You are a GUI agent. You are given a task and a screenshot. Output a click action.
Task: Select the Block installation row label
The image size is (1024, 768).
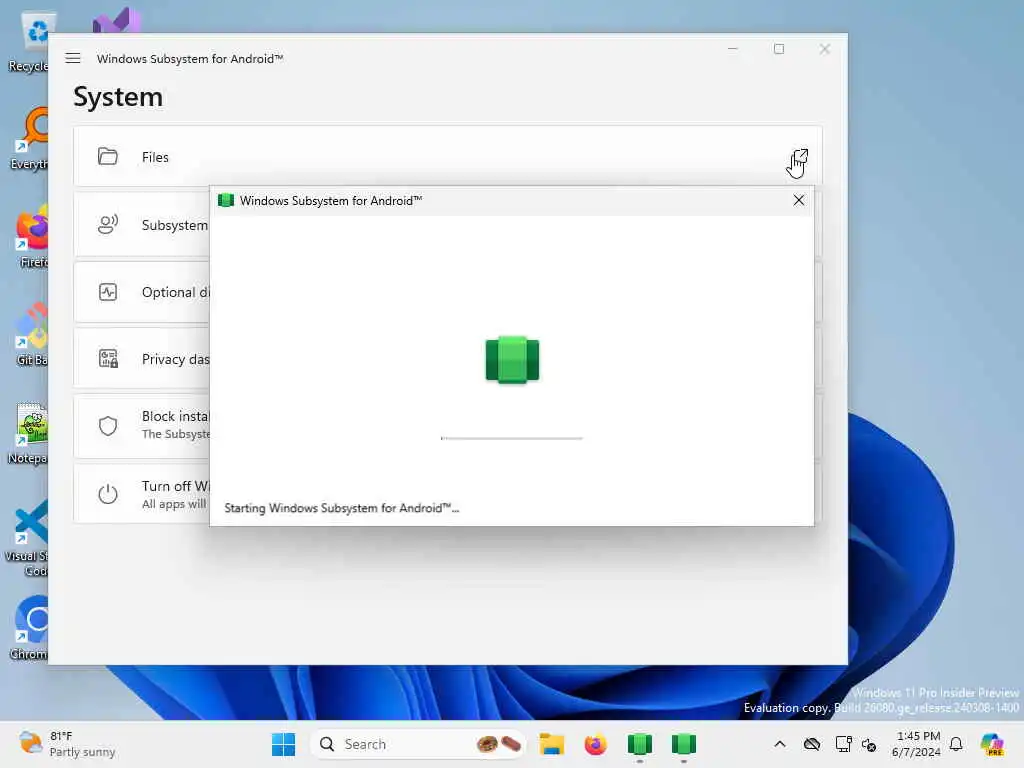point(175,416)
